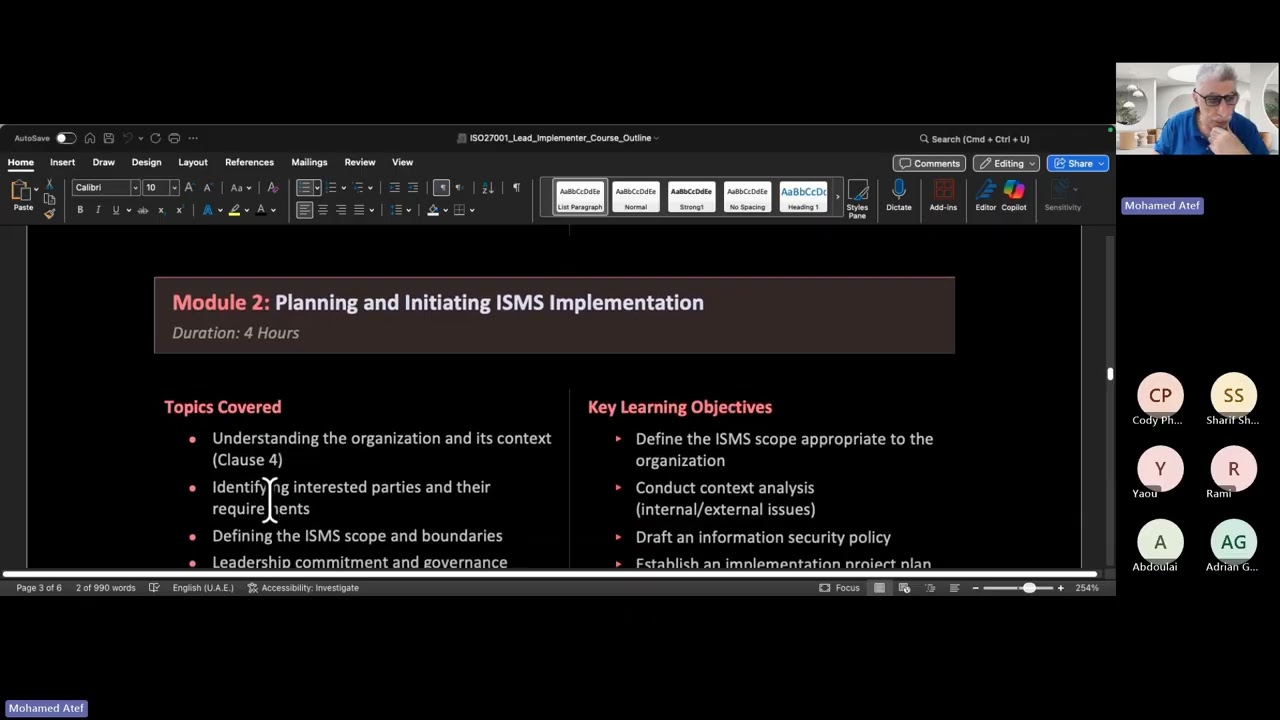Start Dictate with the microphone

tap(899, 196)
